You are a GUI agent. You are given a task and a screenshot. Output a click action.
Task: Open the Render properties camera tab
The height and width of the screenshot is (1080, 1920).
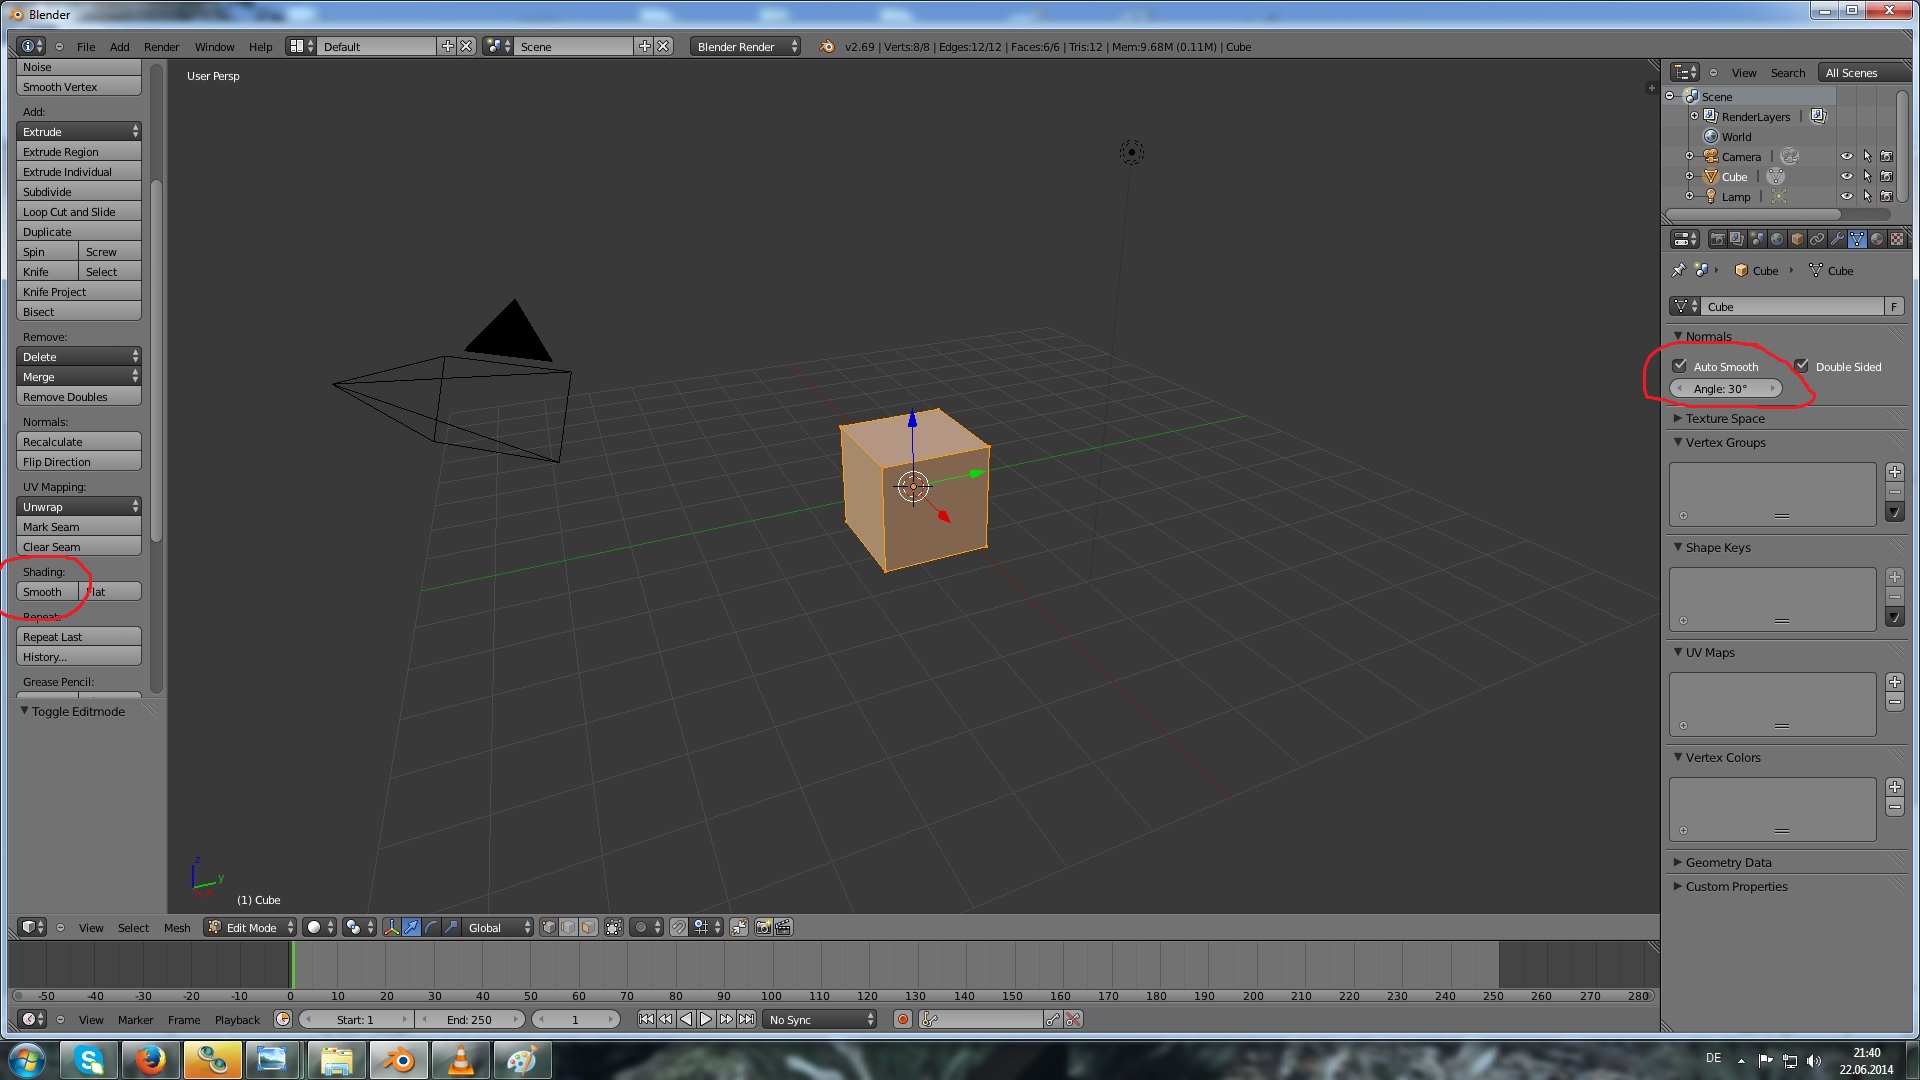pyautogui.click(x=1718, y=239)
